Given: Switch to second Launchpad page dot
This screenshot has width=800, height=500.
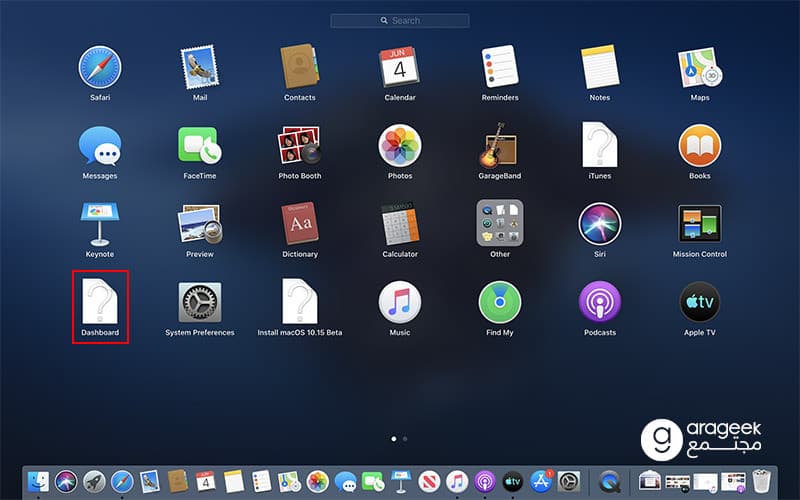Looking at the screenshot, I should (x=405, y=438).
